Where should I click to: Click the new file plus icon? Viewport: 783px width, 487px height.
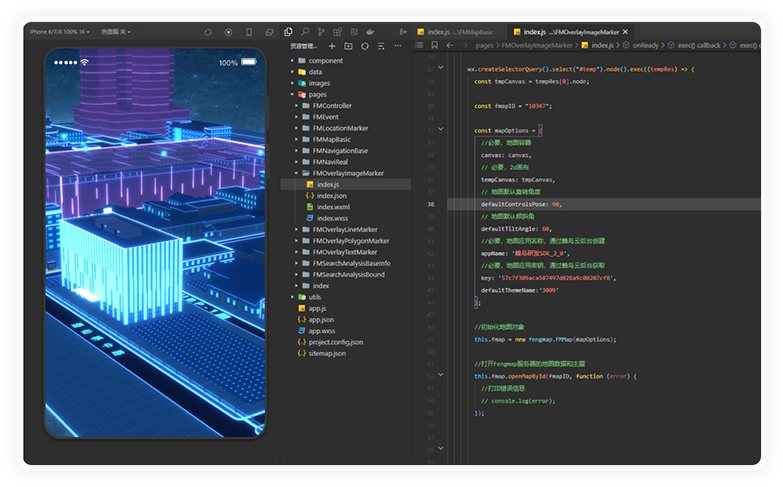tap(332, 46)
